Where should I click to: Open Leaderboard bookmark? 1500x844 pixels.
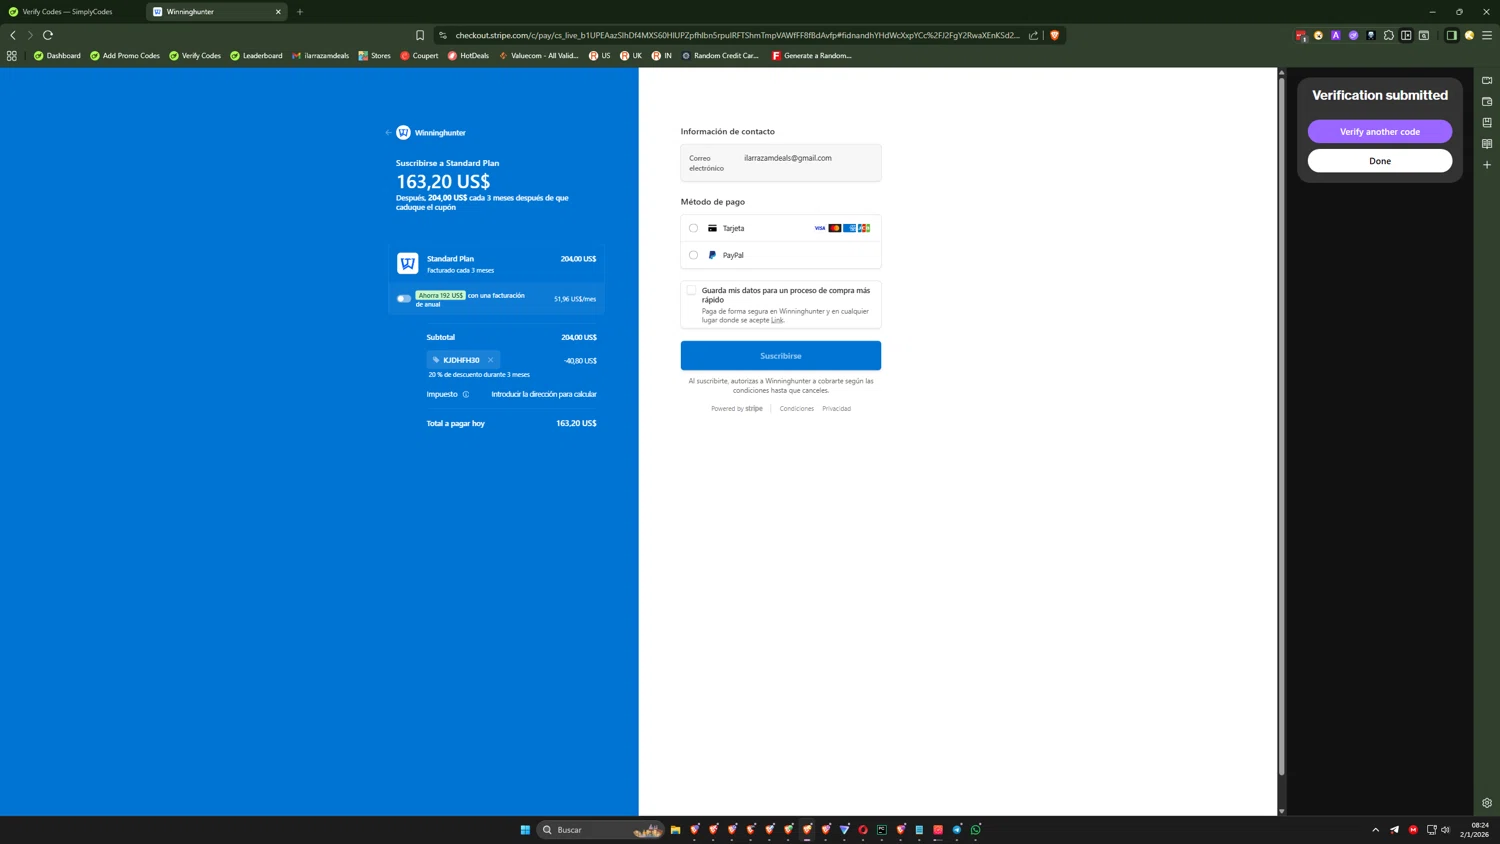(x=256, y=56)
